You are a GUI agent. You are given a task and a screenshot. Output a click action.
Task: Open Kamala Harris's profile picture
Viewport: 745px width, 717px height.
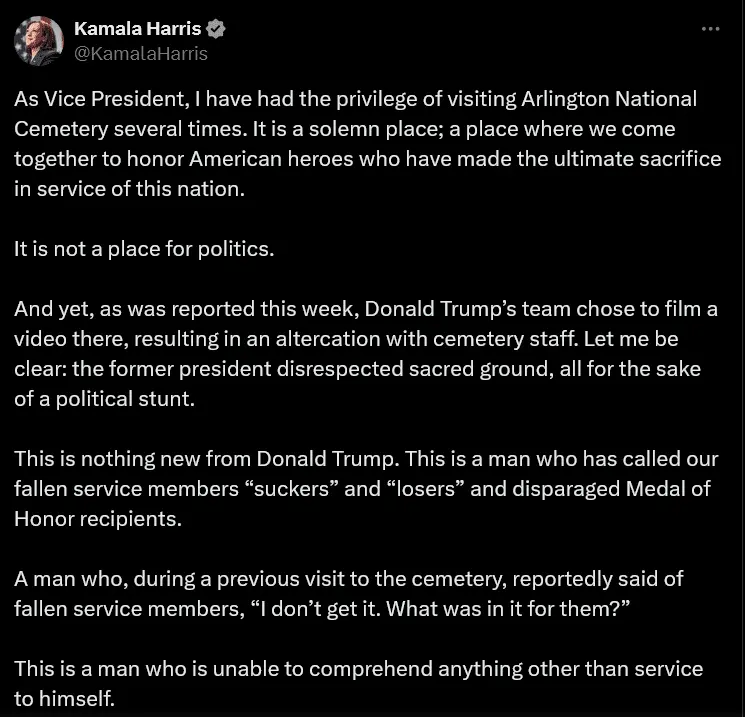39,41
